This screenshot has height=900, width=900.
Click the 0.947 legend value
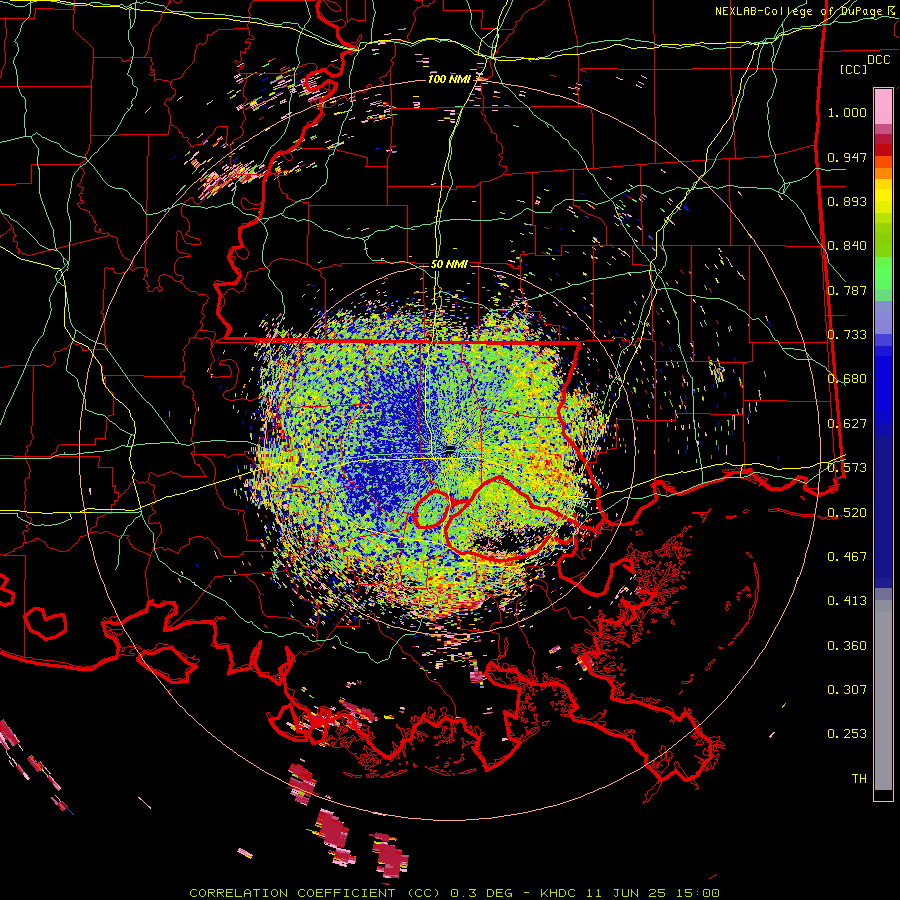coord(847,157)
